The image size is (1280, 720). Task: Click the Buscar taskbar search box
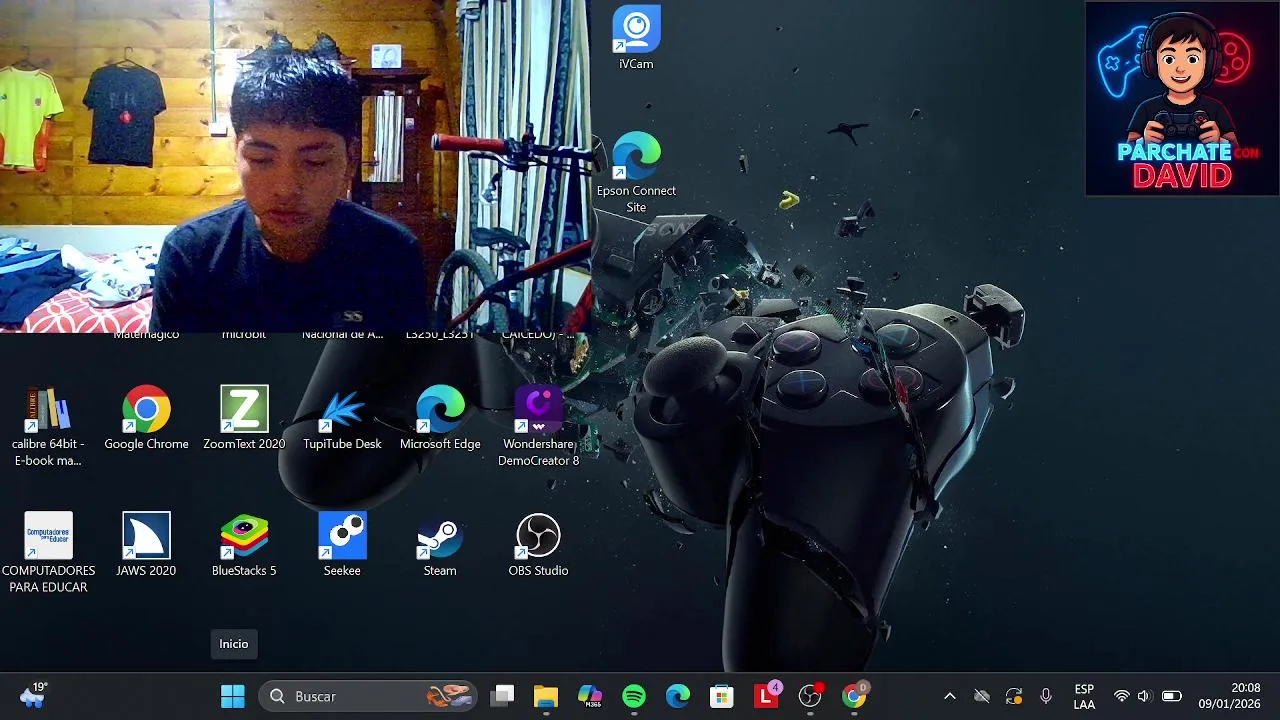pyautogui.click(x=368, y=696)
